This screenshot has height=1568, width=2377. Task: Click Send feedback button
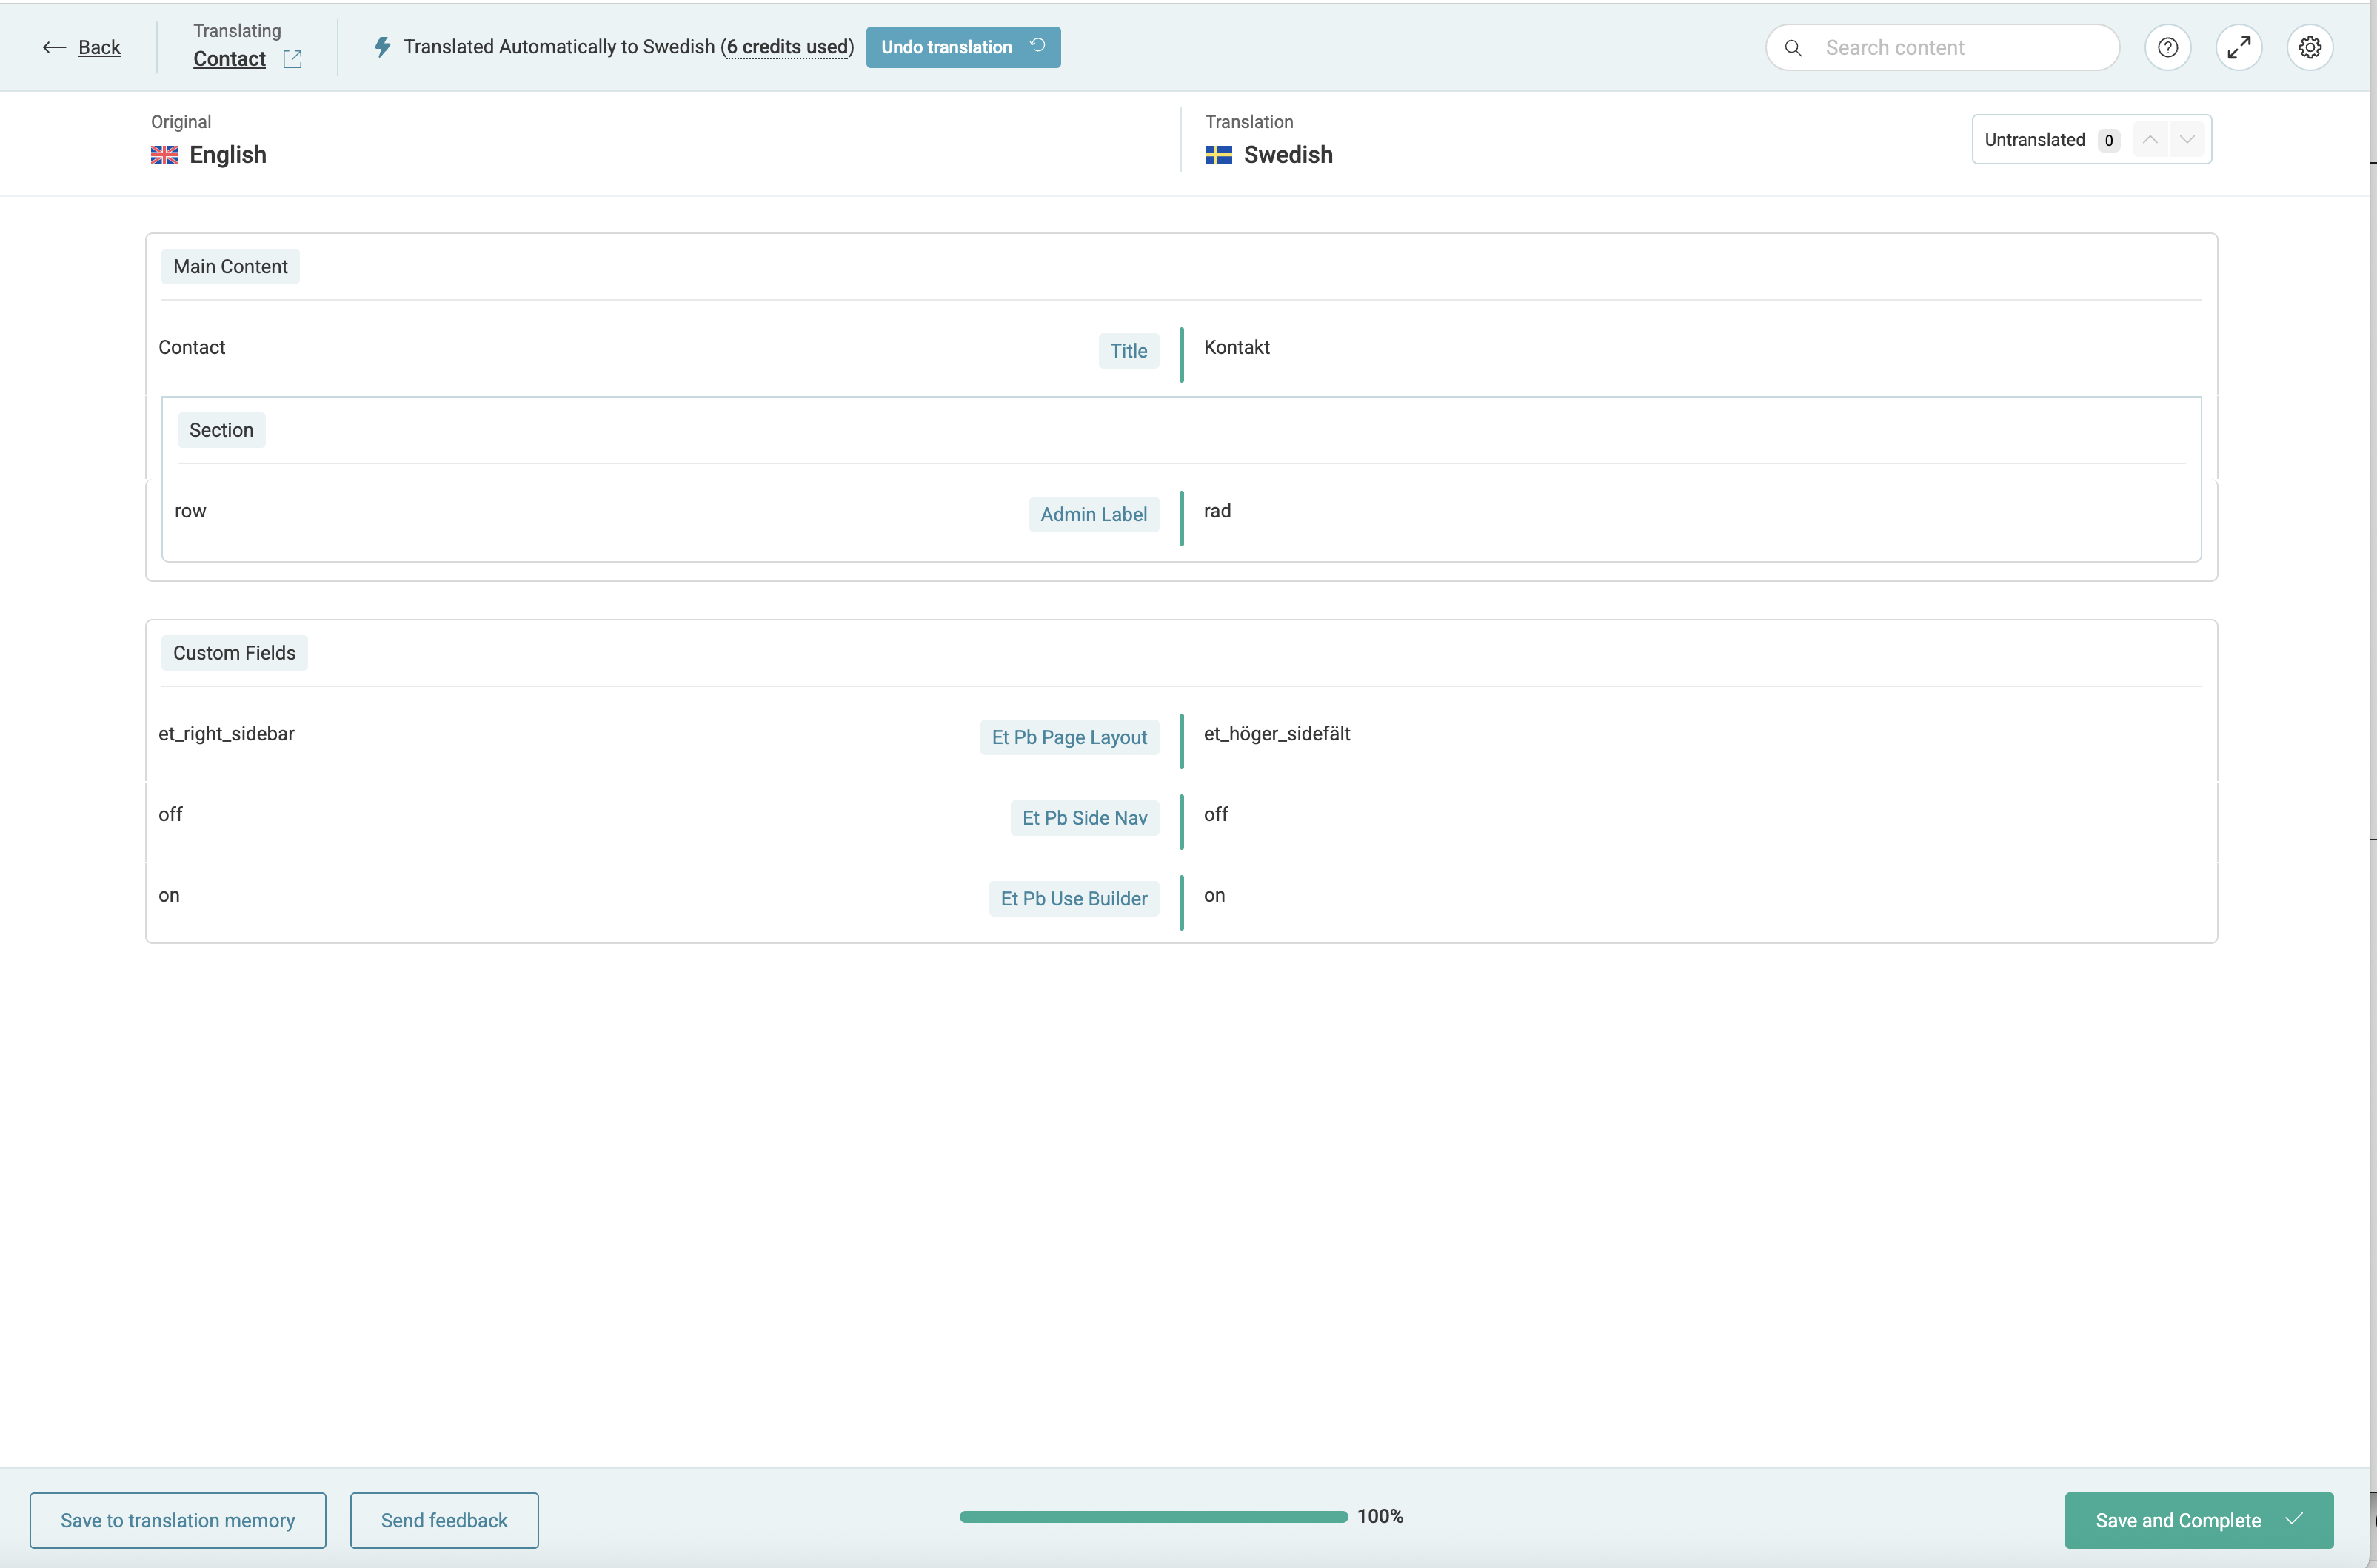[x=444, y=1520]
